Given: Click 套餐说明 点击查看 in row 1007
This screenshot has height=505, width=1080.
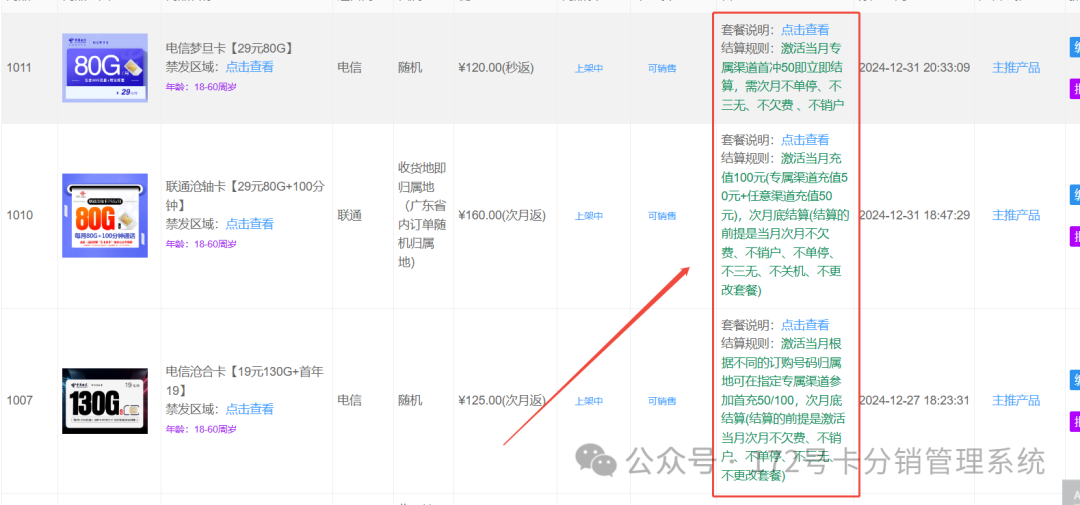Looking at the screenshot, I should pyautogui.click(x=805, y=325).
